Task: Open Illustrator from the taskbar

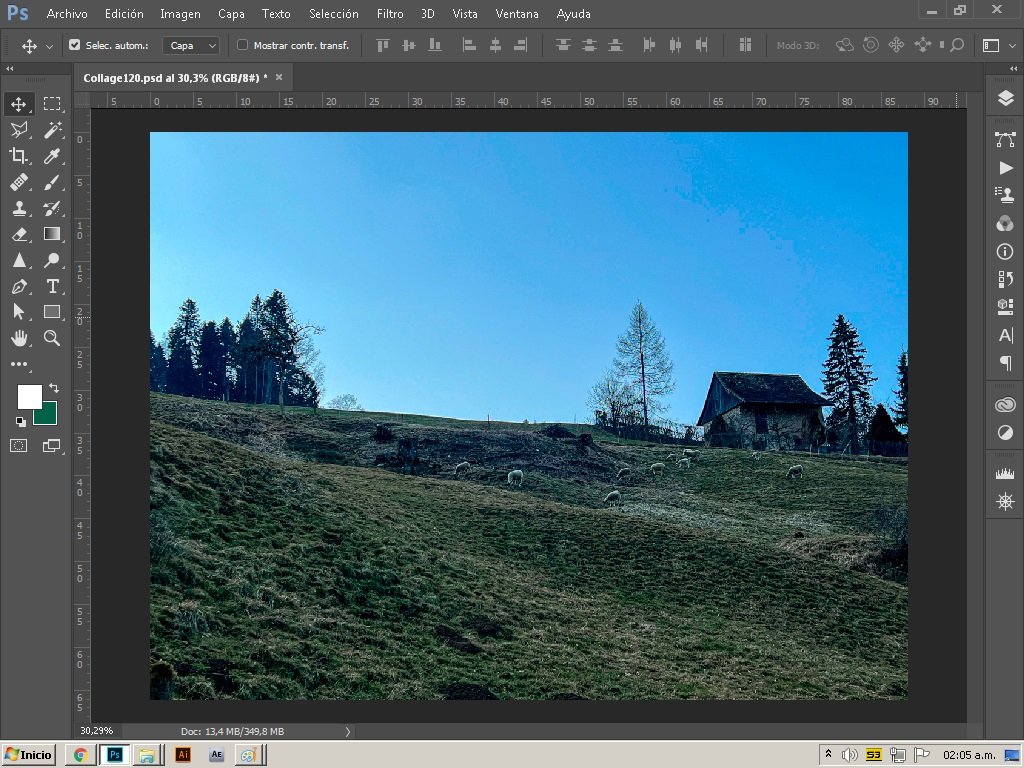Action: (183, 755)
